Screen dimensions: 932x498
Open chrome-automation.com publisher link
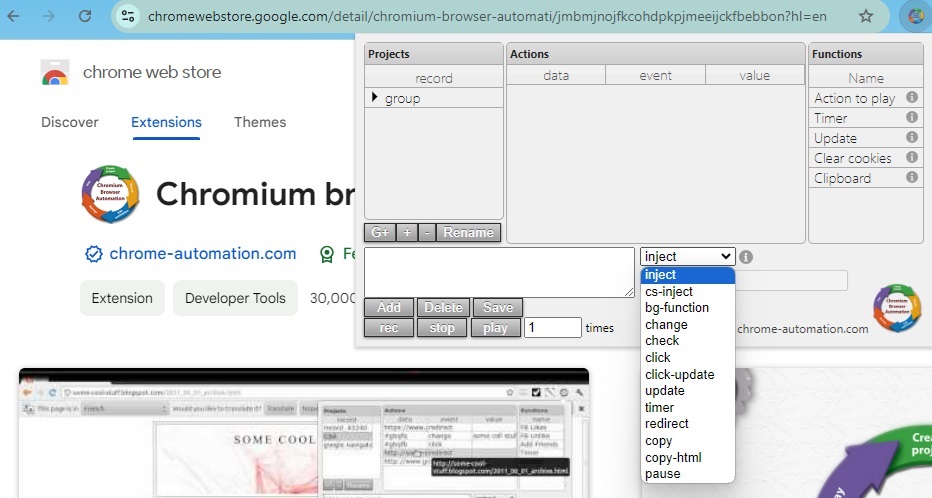click(203, 254)
